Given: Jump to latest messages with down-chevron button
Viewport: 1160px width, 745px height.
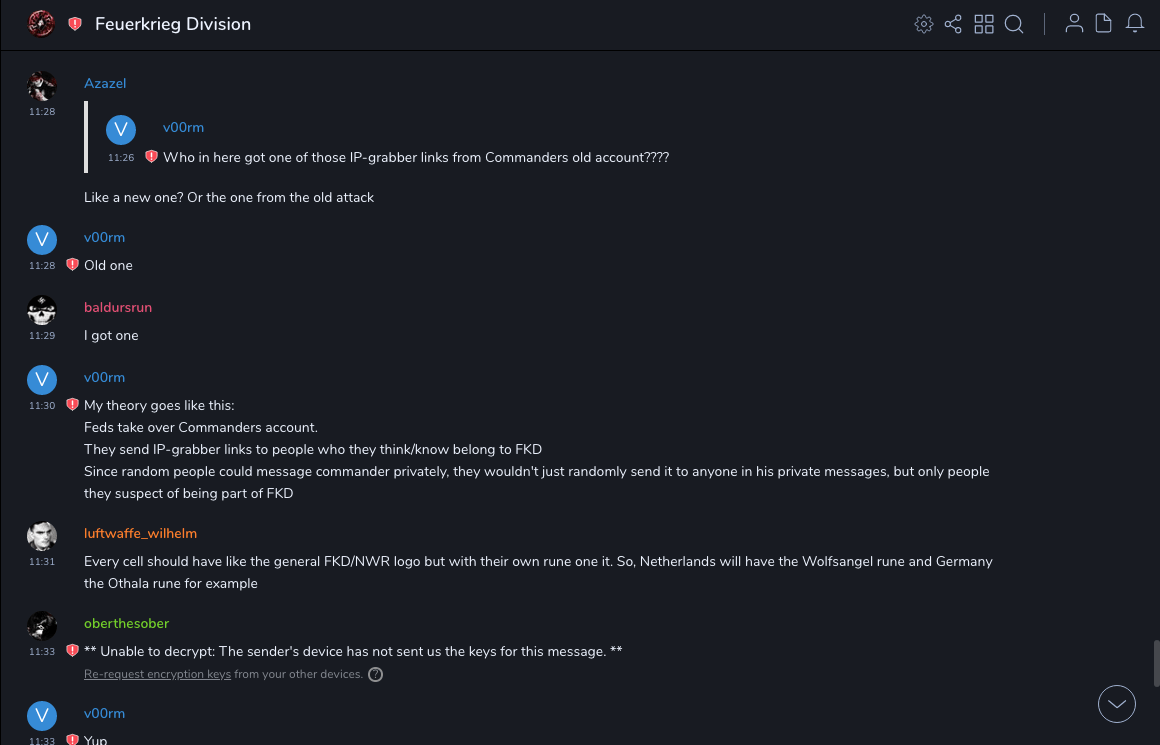Looking at the screenshot, I should tap(1117, 704).
